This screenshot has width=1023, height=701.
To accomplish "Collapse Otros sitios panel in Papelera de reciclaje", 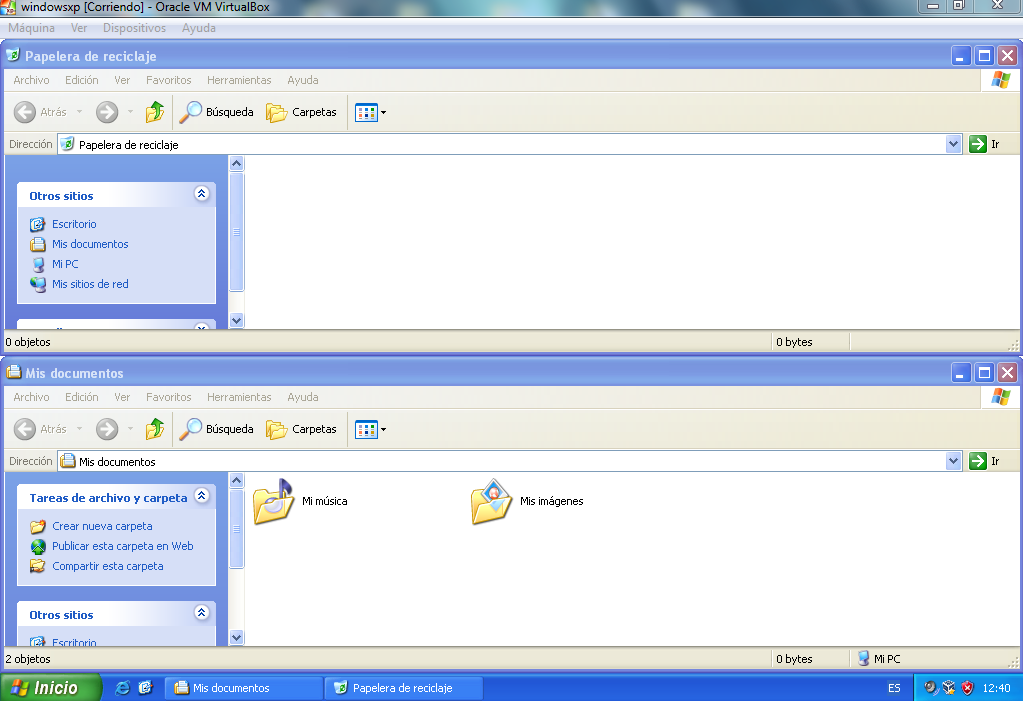I will (202, 194).
